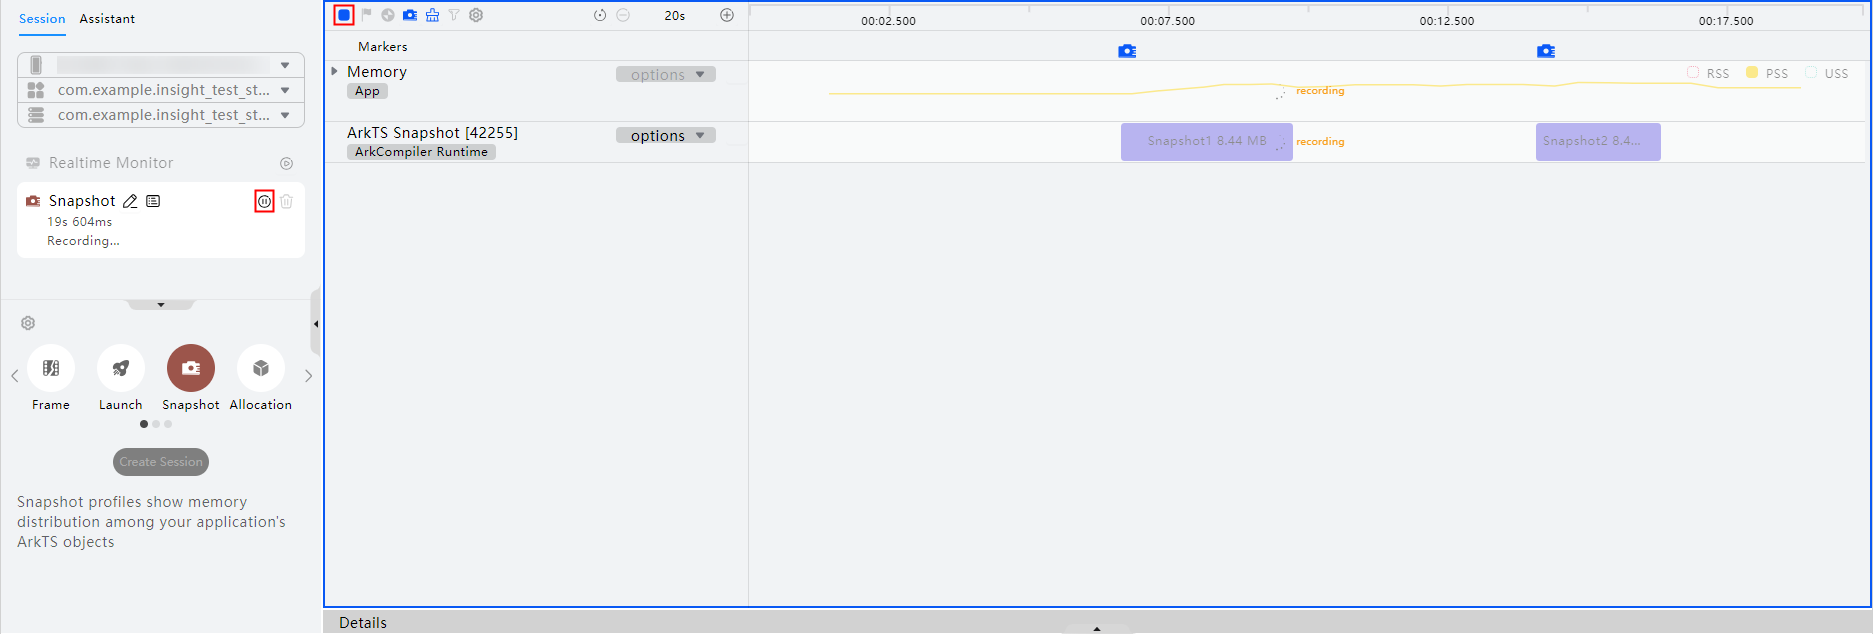Click the second camera marker on Markers row
Image resolution: width=1873 pixels, height=634 pixels.
point(1546,51)
